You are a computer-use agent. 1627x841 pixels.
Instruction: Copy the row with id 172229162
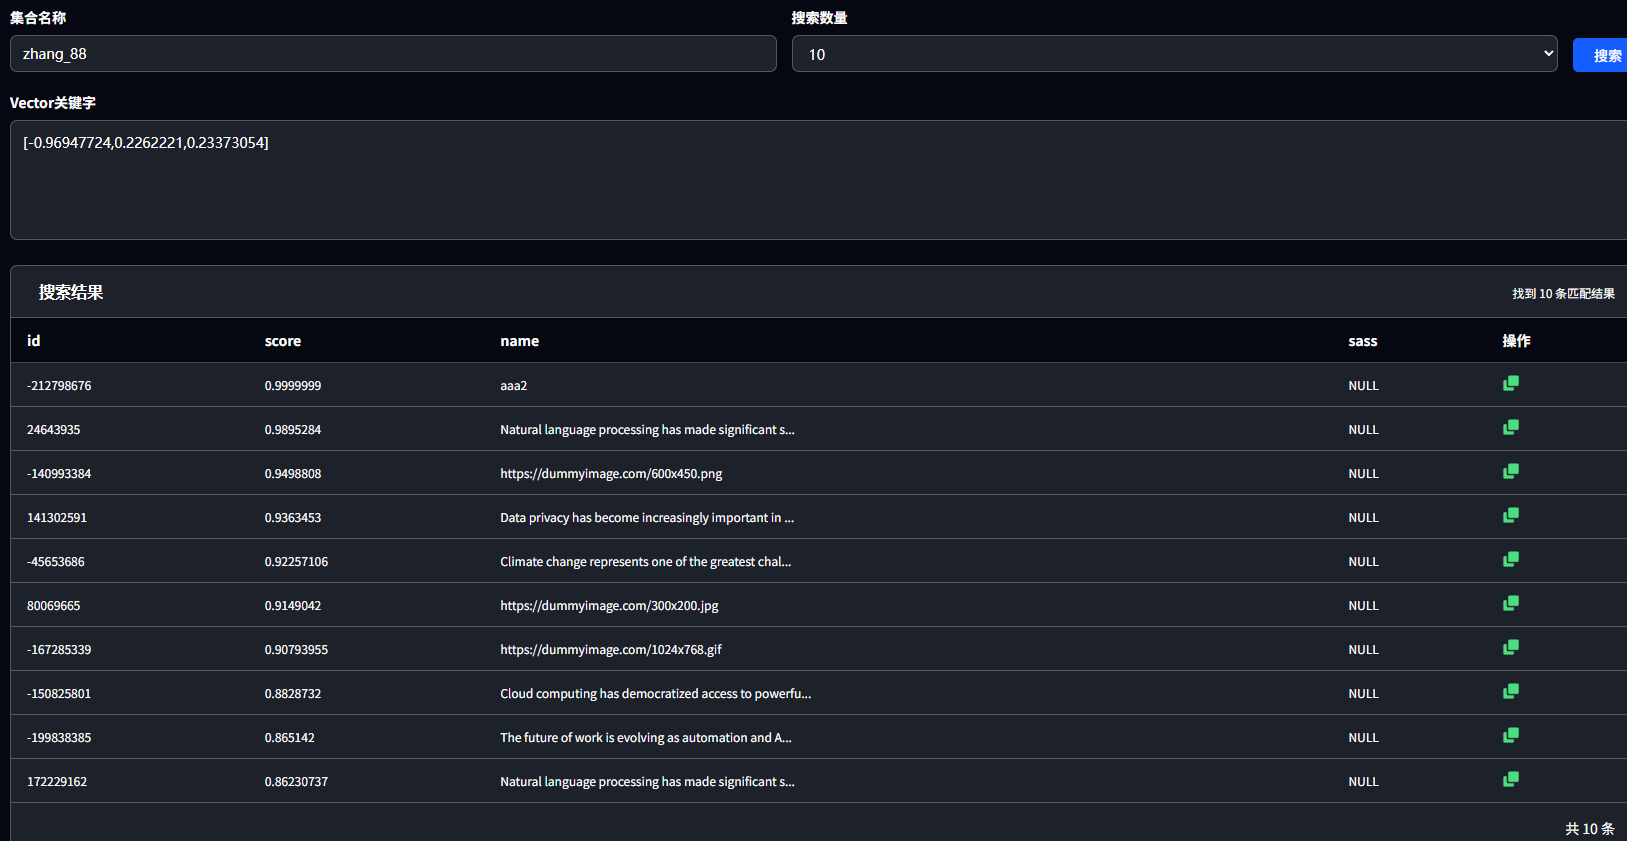coord(1510,780)
